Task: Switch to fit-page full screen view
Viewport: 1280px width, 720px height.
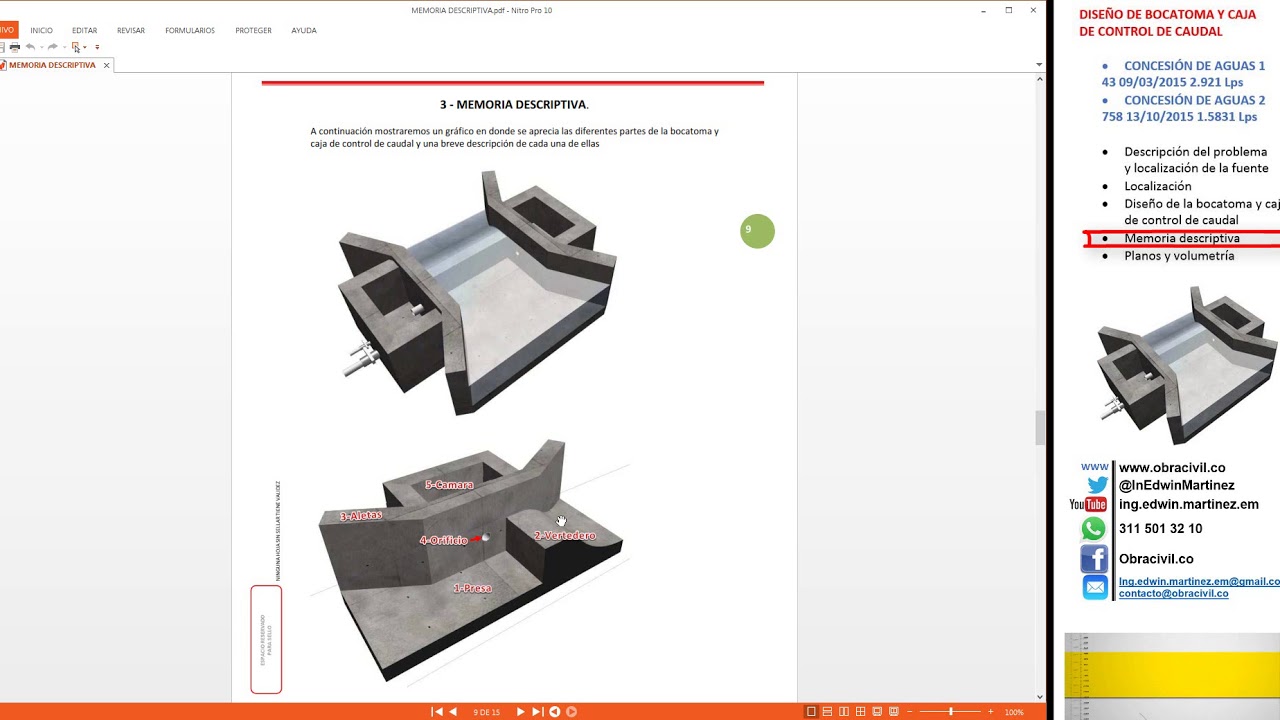Action: (x=877, y=711)
